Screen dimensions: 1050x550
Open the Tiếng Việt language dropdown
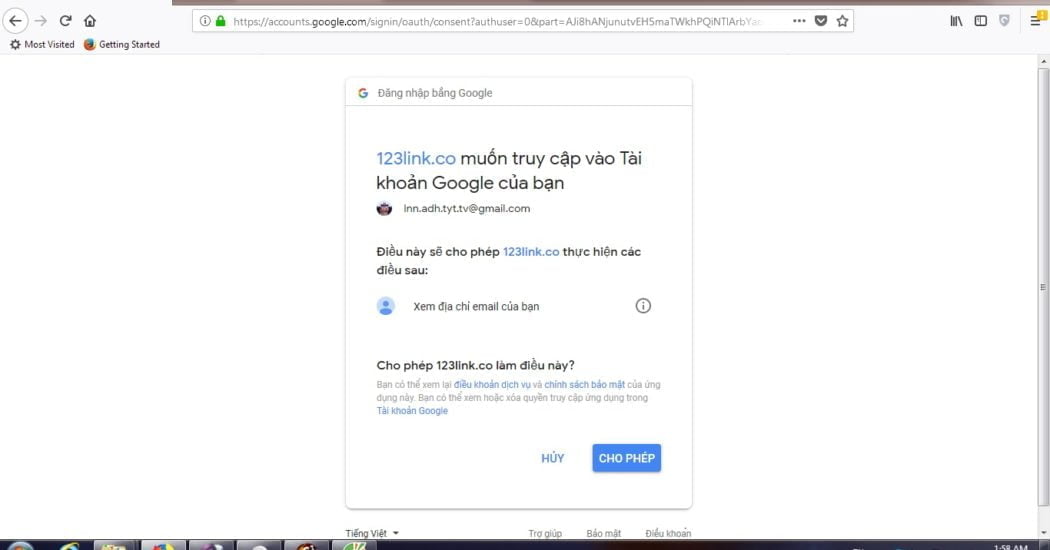[x=372, y=533]
